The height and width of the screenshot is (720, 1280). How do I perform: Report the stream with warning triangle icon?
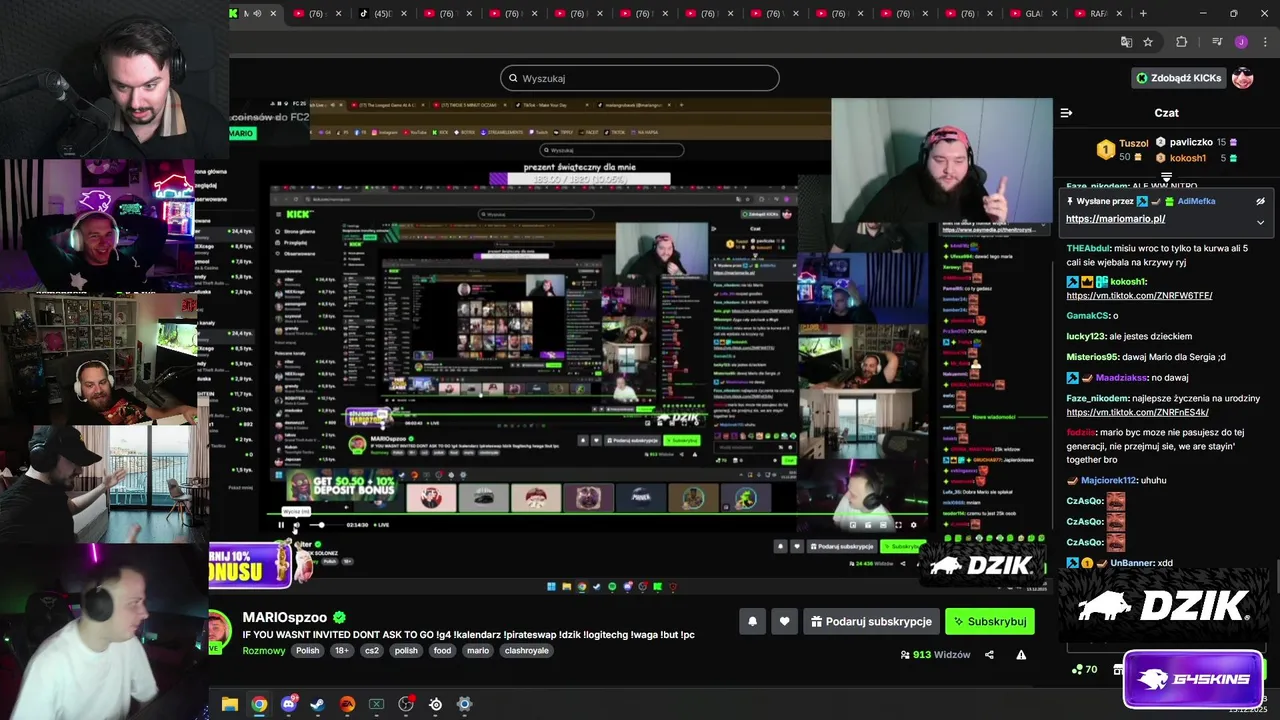(x=1021, y=655)
